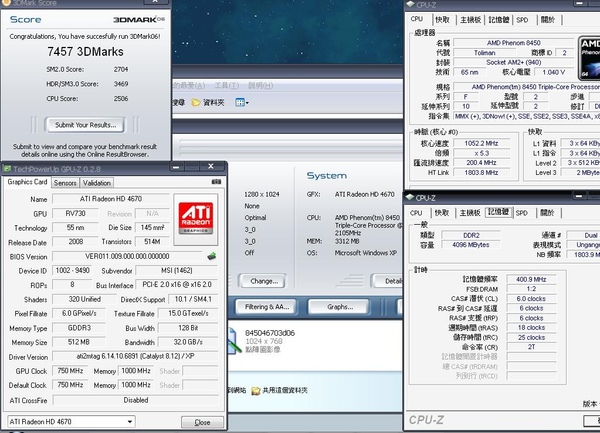This screenshot has height=433, width=600.
Task: Select the GPU-Z Graphics Card tab
Action: 27,182
